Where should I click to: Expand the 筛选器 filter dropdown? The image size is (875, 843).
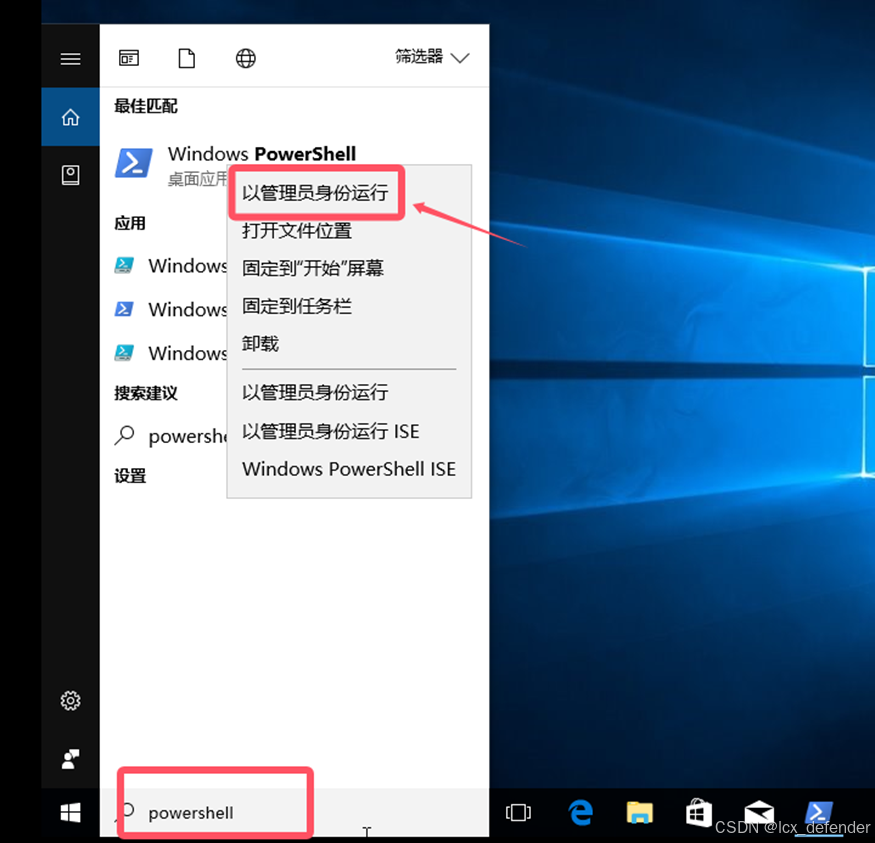click(432, 57)
